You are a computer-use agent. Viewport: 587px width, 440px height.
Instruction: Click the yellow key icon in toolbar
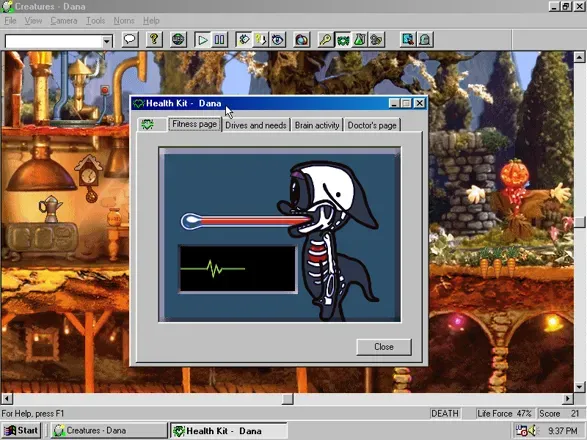(x=326, y=39)
